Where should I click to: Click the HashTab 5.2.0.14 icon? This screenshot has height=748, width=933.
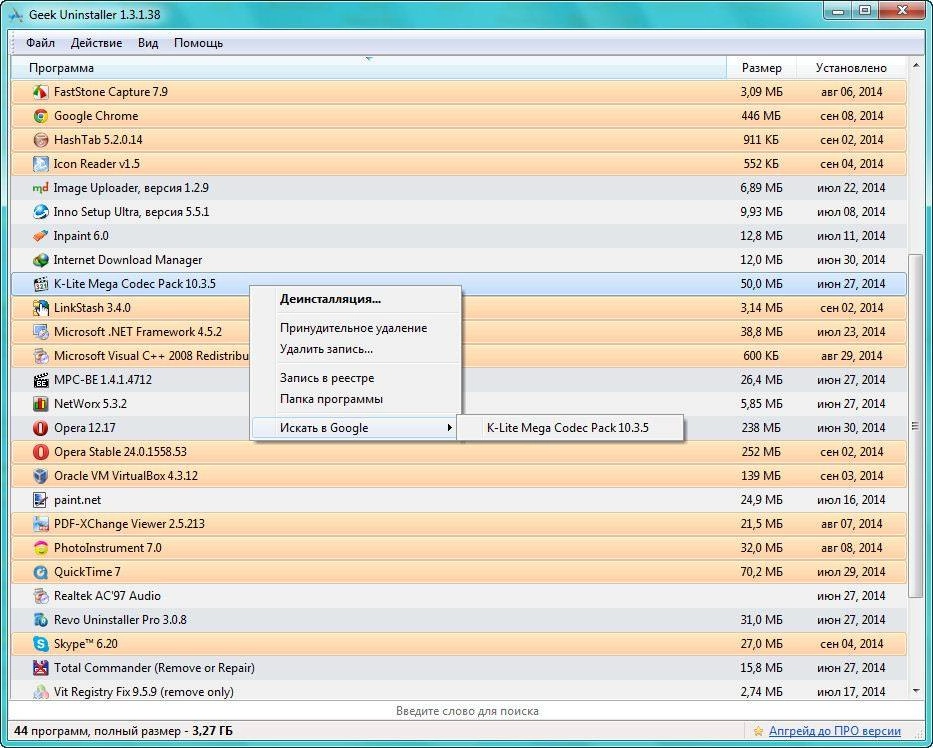click(40, 140)
